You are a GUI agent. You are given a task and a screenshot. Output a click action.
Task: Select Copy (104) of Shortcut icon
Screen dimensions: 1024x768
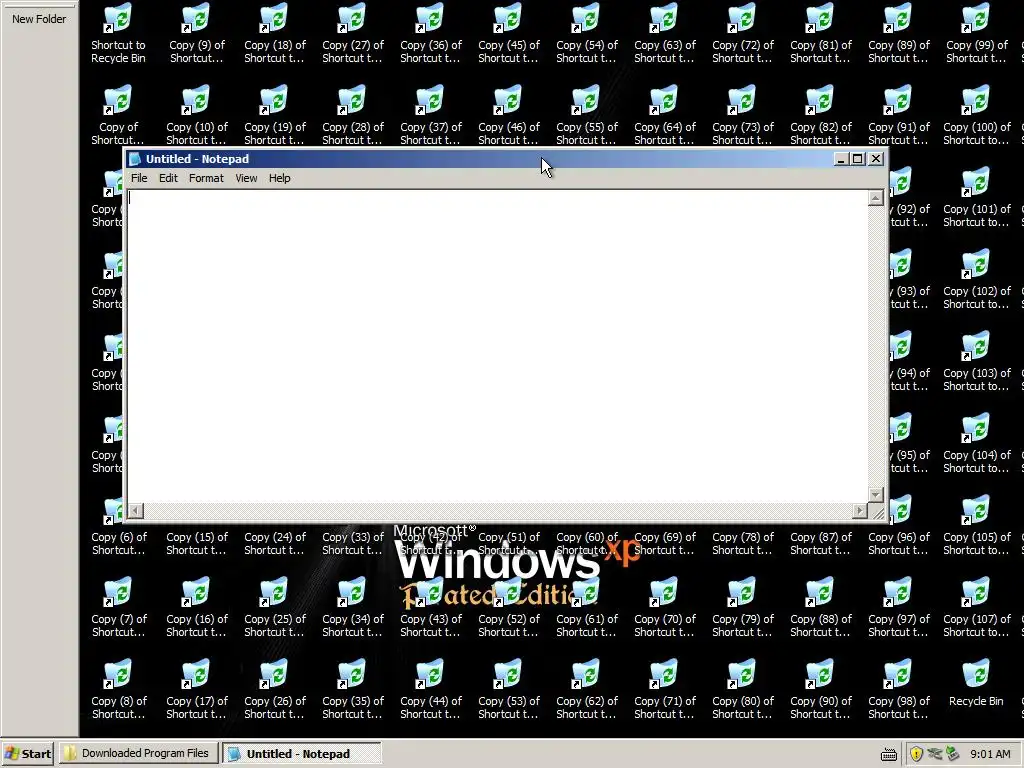point(977,443)
